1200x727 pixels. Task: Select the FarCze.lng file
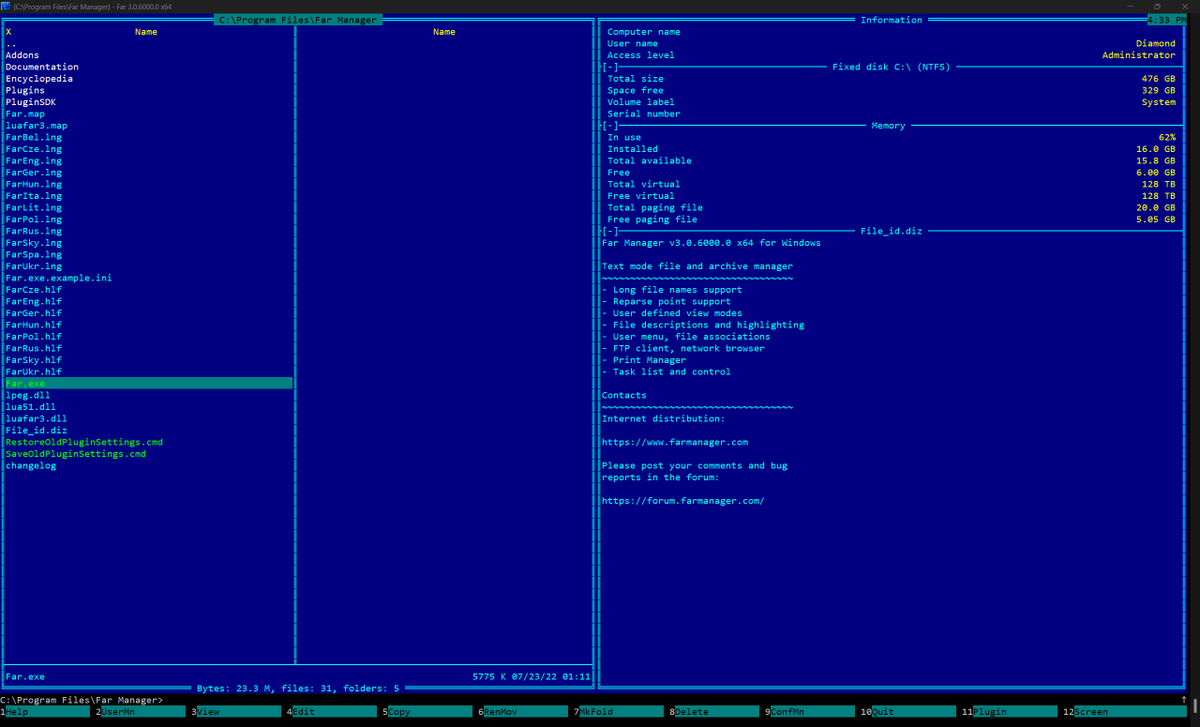click(148, 149)
